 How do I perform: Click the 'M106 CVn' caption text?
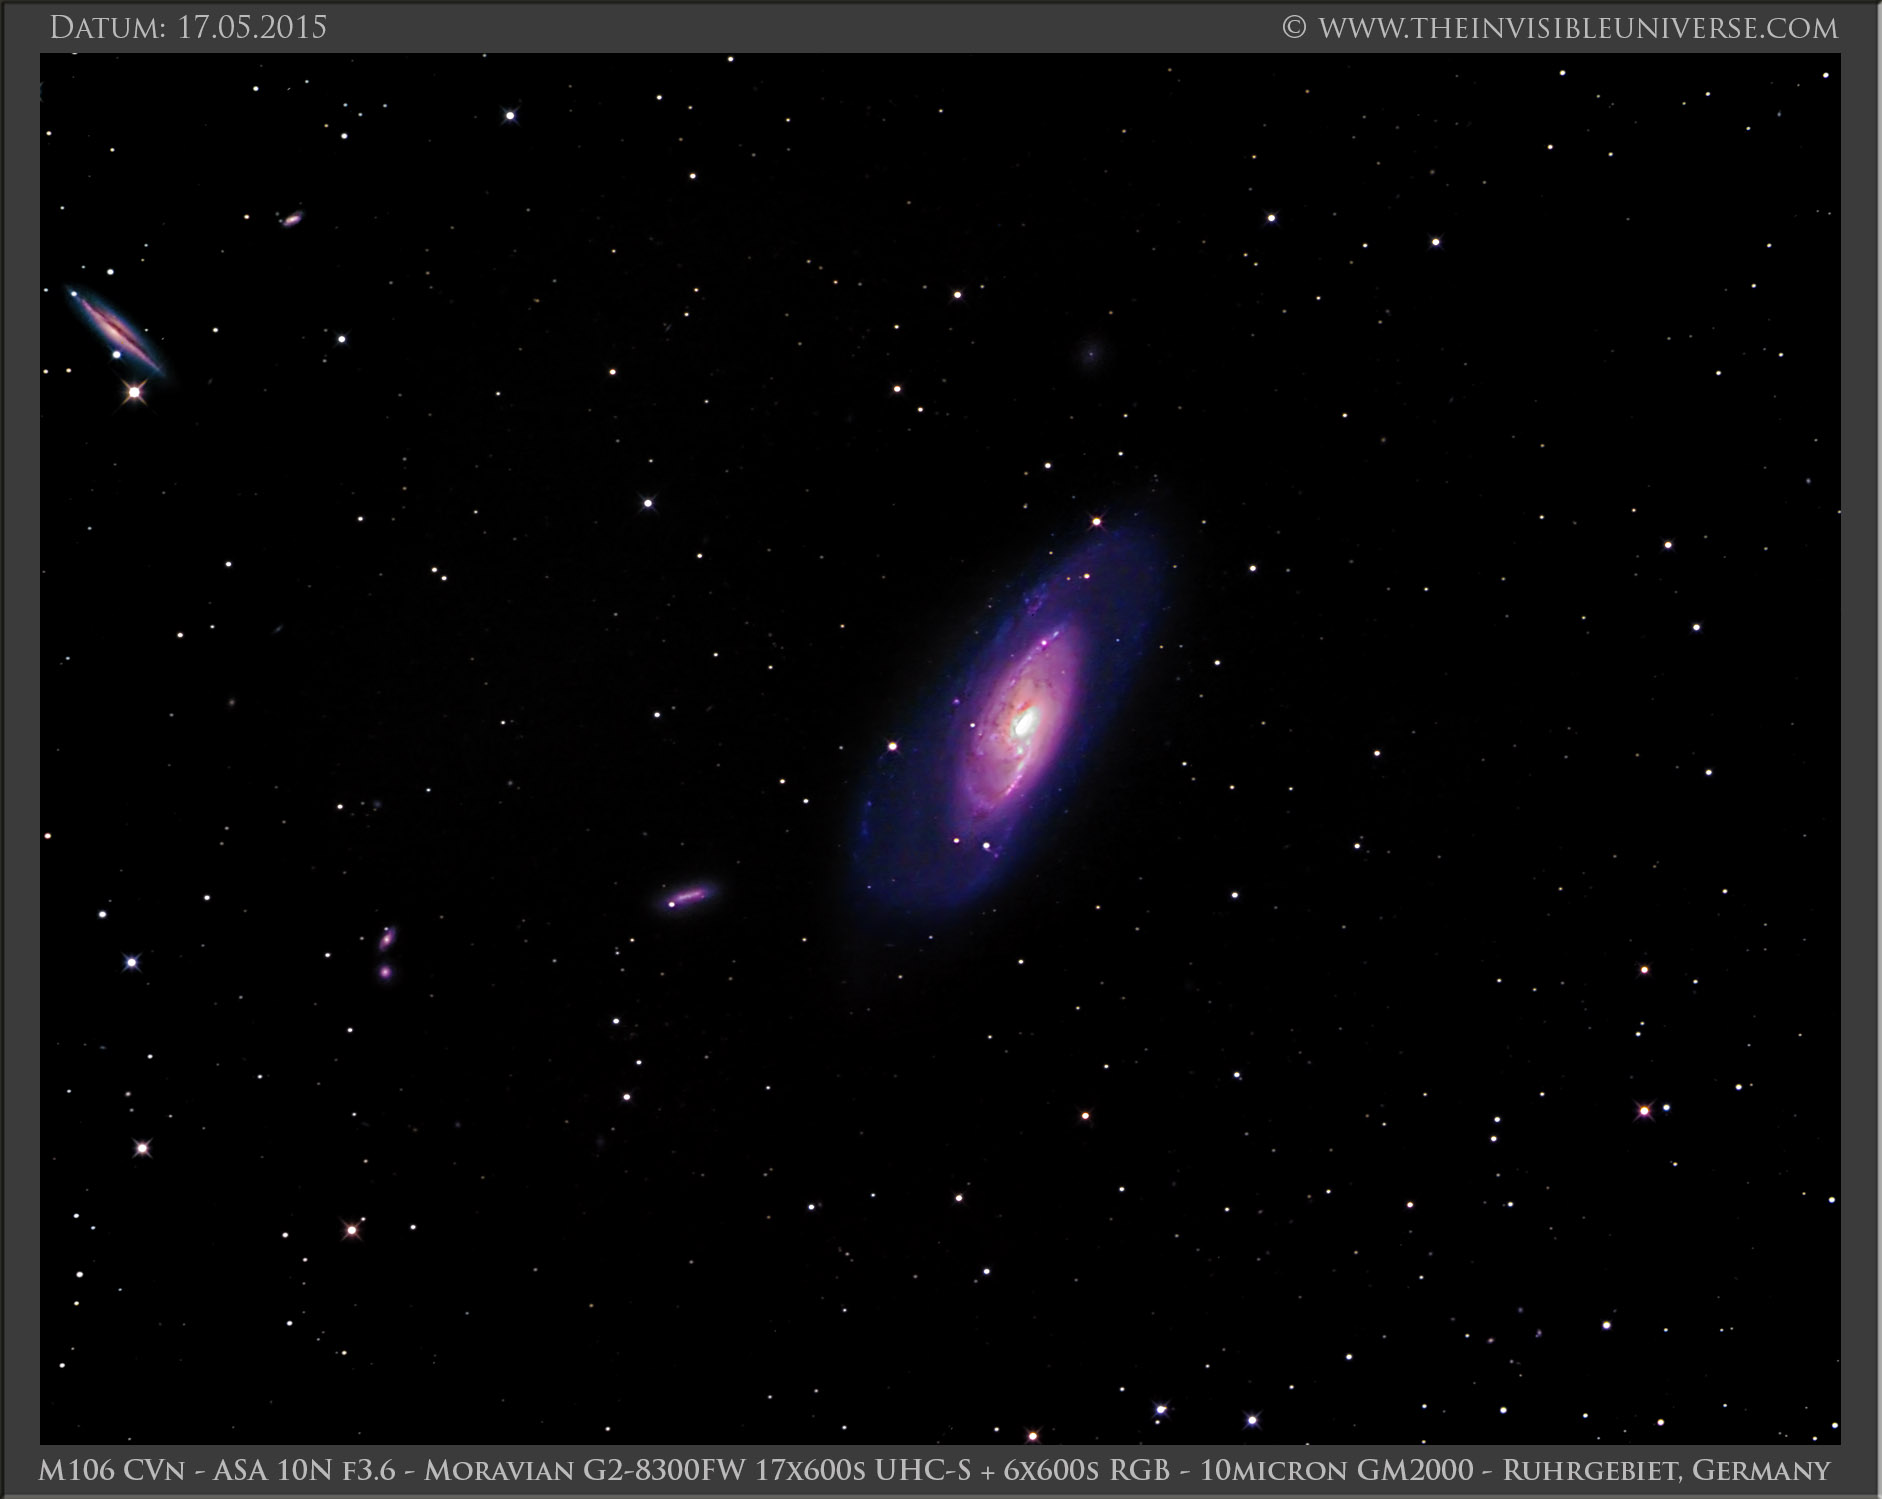point(100,1470)
